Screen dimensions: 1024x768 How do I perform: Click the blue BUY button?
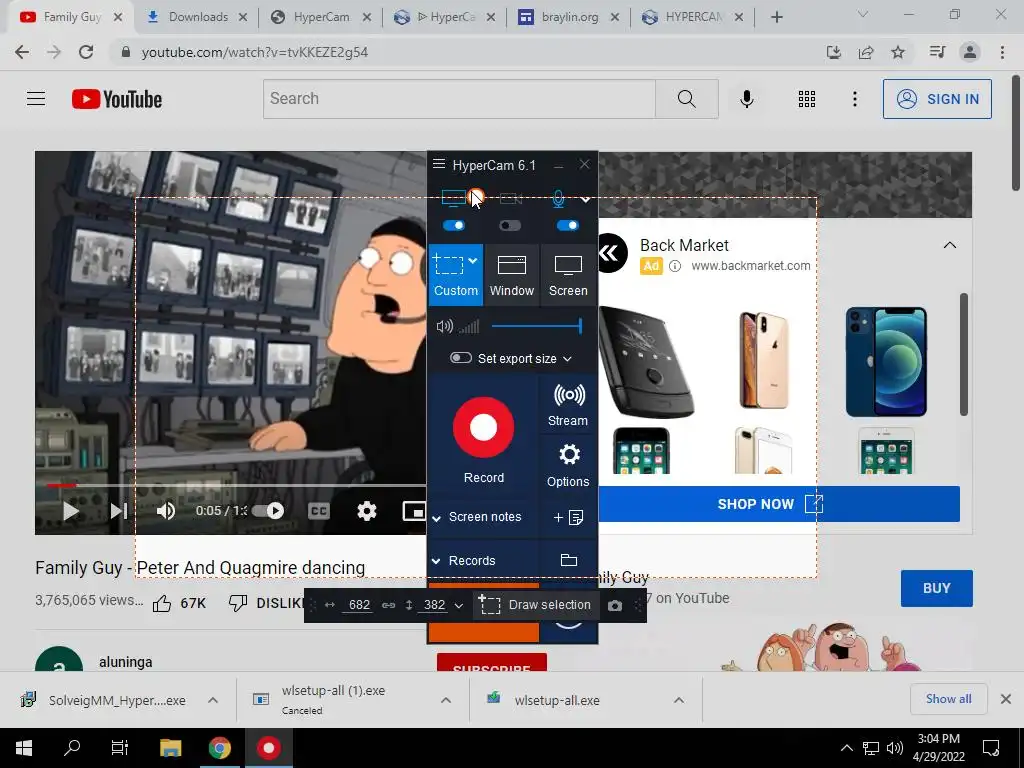(936, 588)
